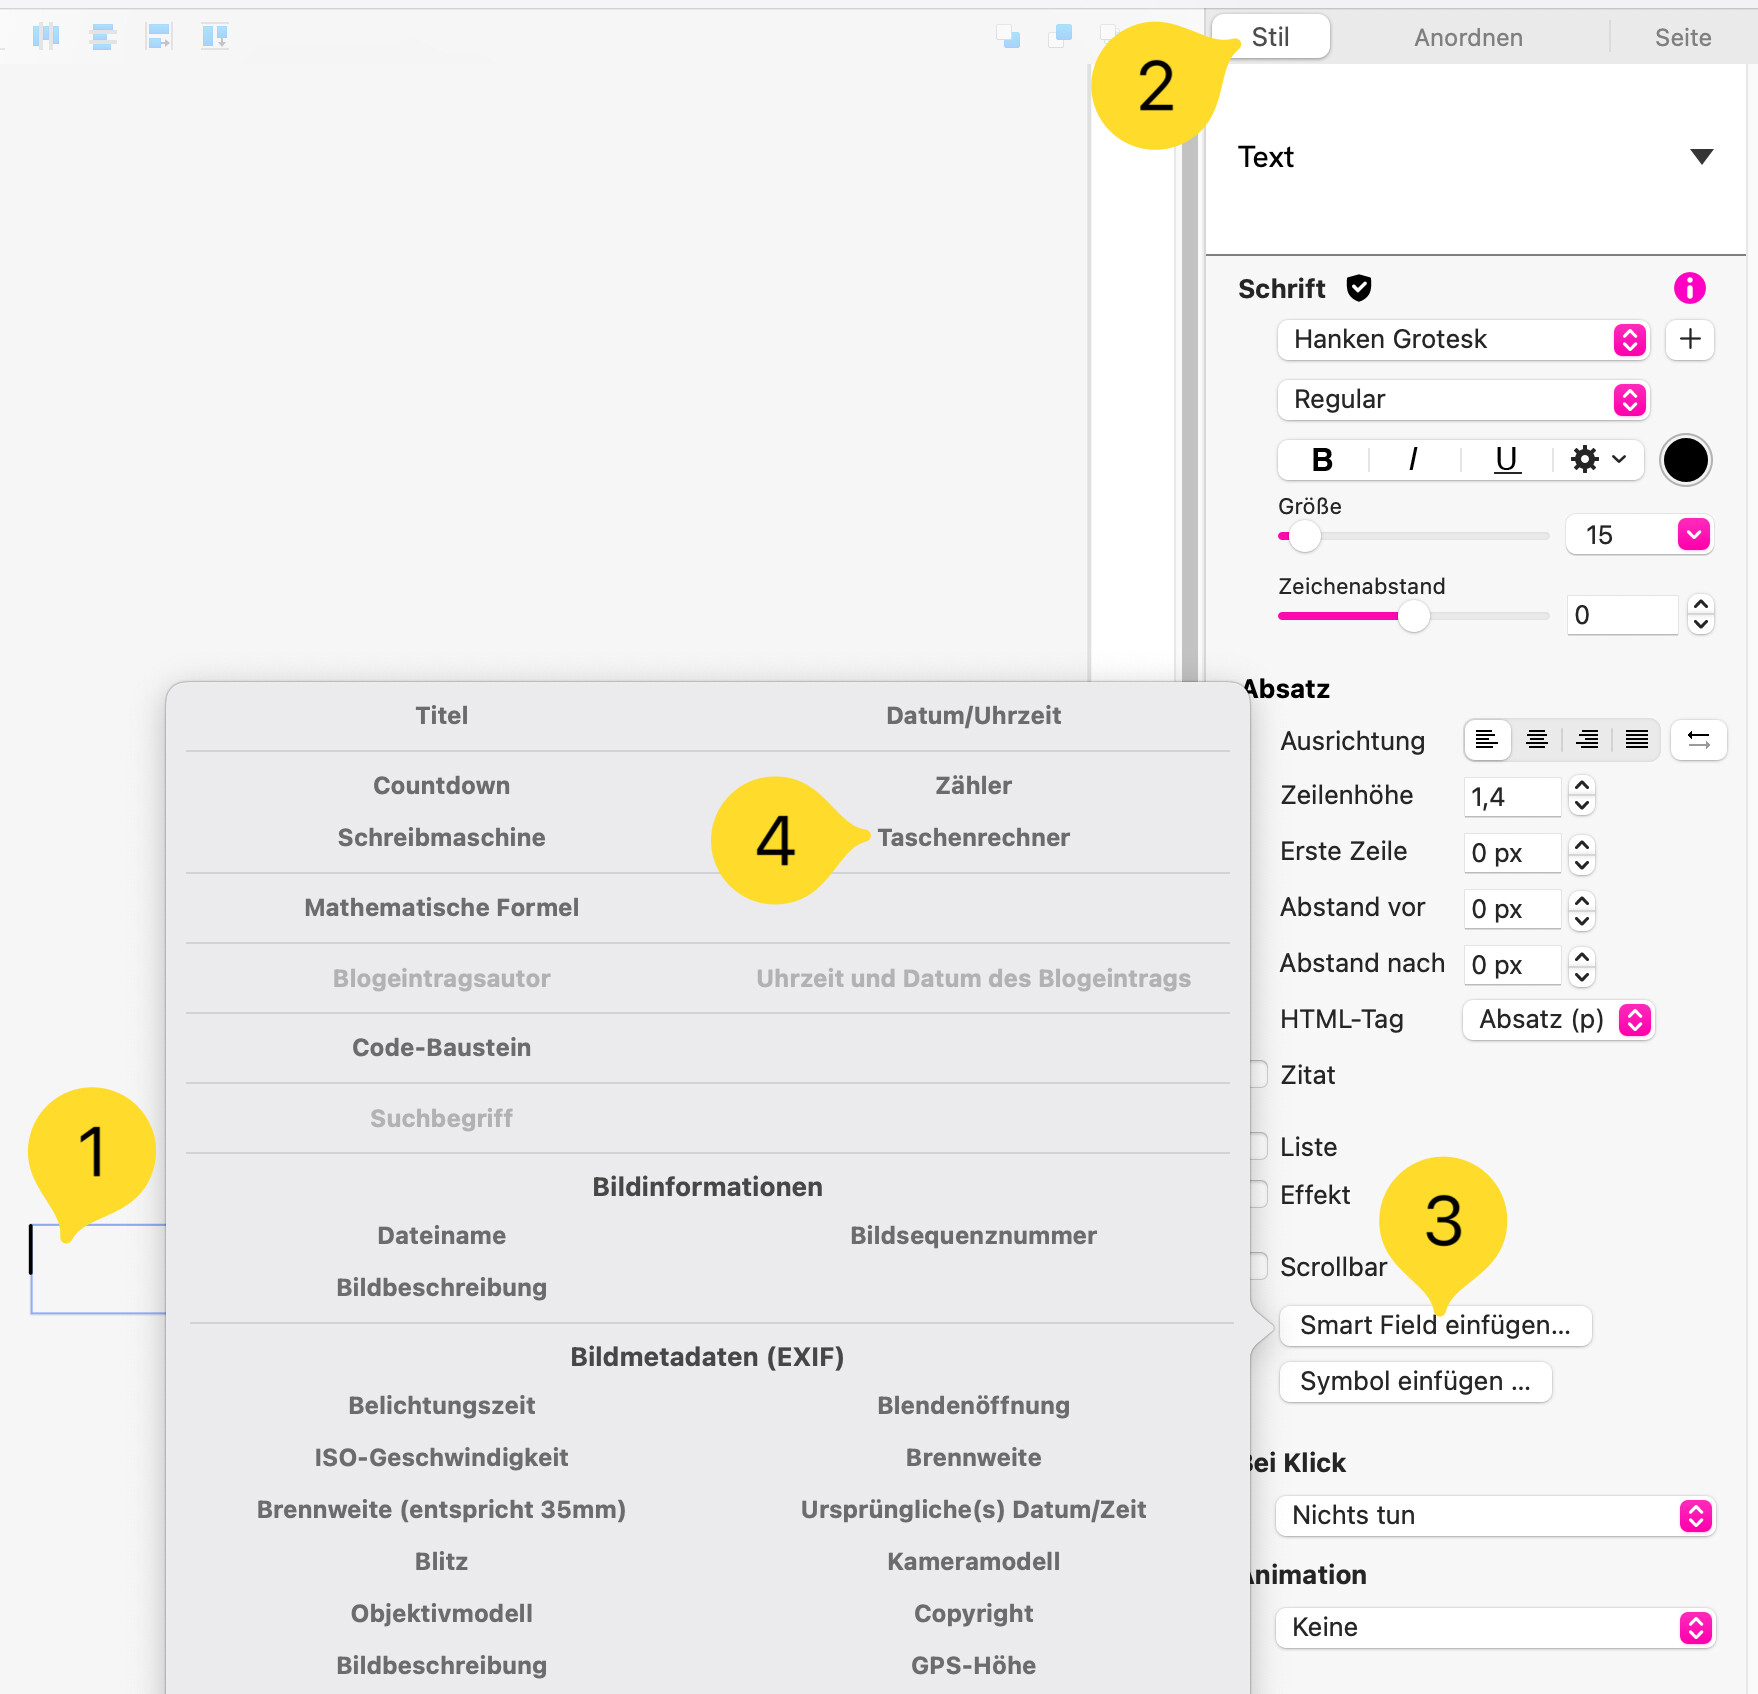1758x1694 pixels.
Task: Set justified paragraph alignment
Action: [1636, 740]
